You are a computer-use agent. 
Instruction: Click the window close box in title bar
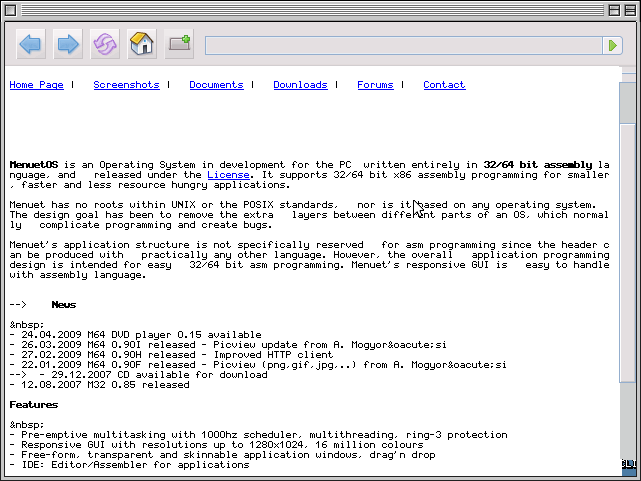tap(11, 10)
